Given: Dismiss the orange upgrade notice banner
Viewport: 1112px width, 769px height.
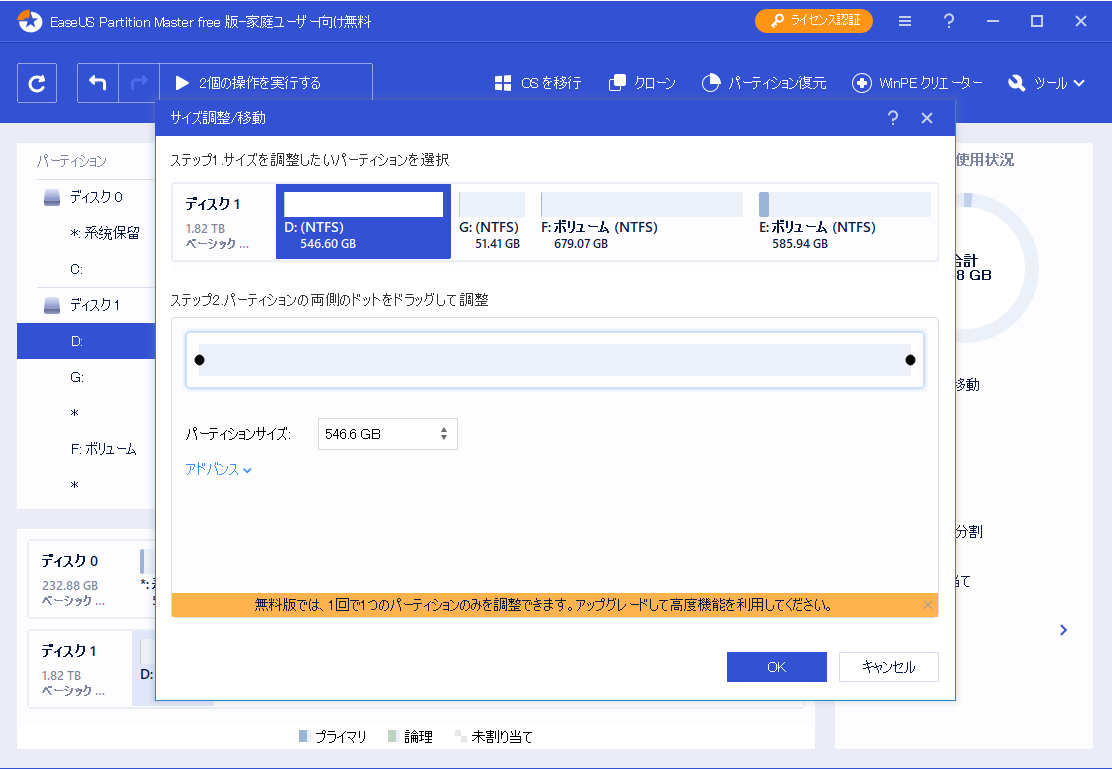Looking at the screenshot, I should pos(927,605).
